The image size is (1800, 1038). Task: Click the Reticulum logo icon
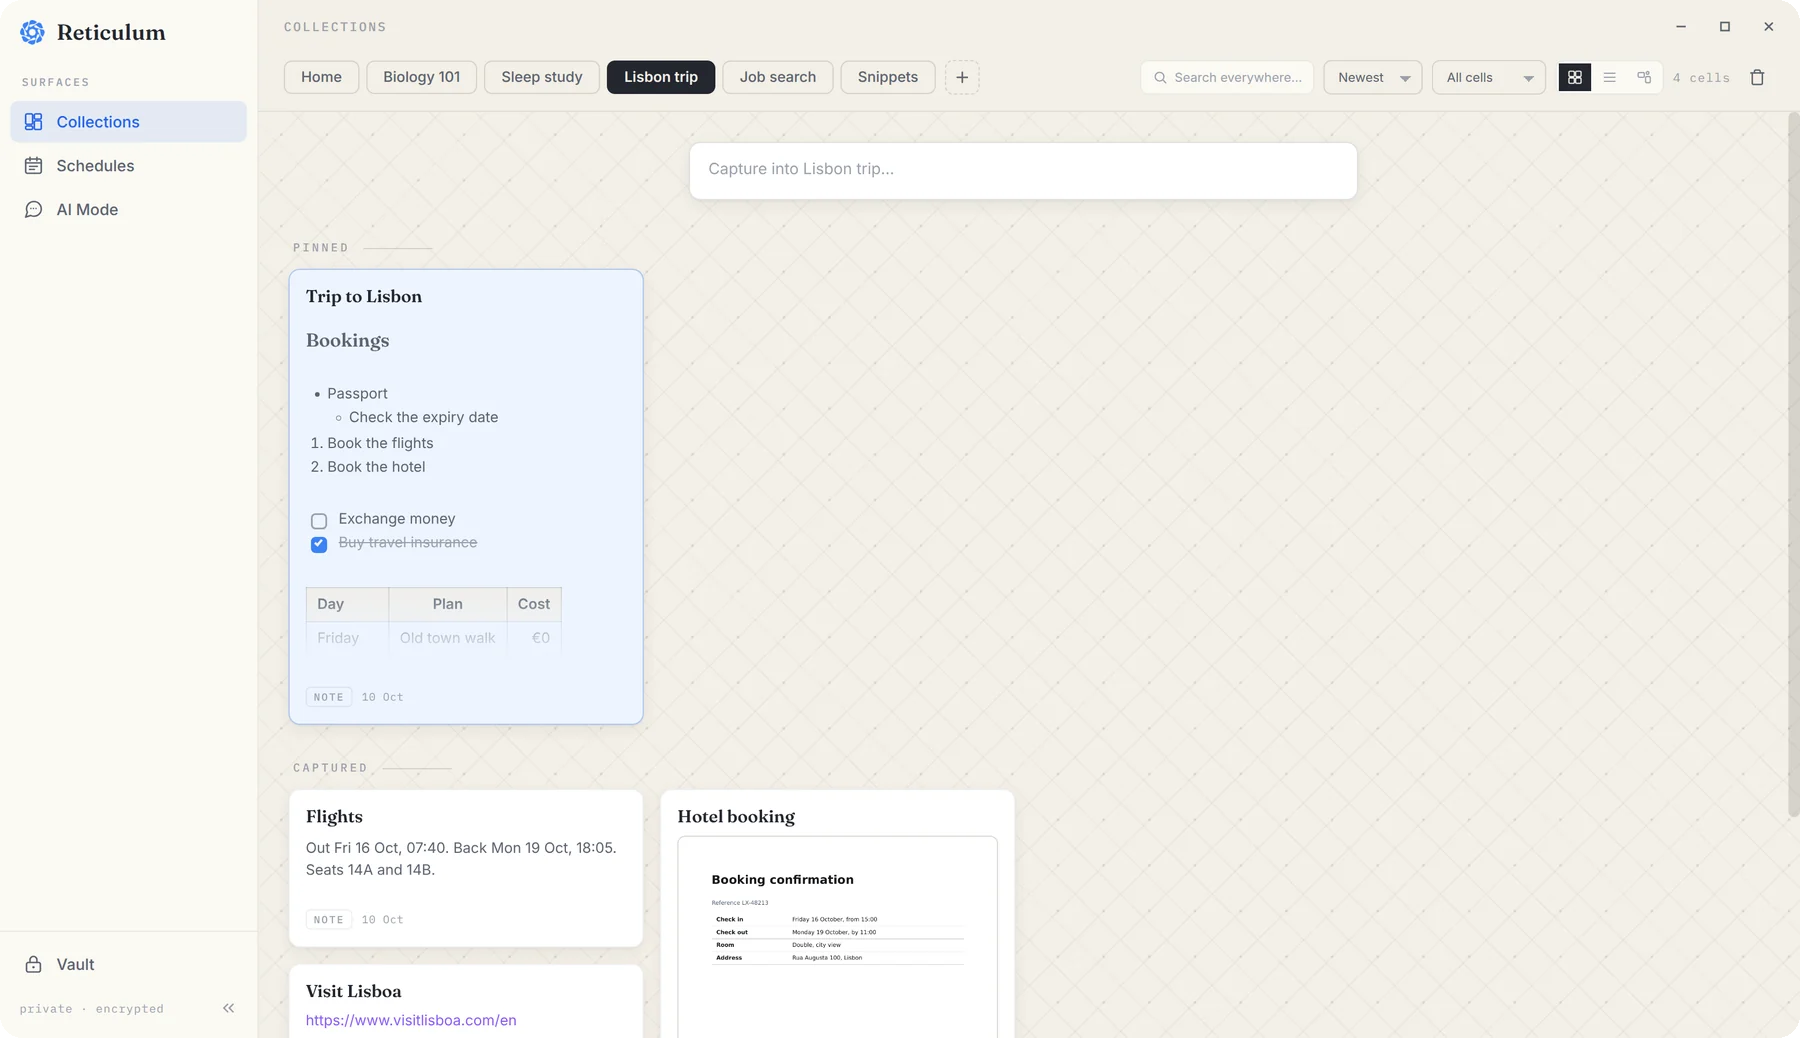click(32, 32)
